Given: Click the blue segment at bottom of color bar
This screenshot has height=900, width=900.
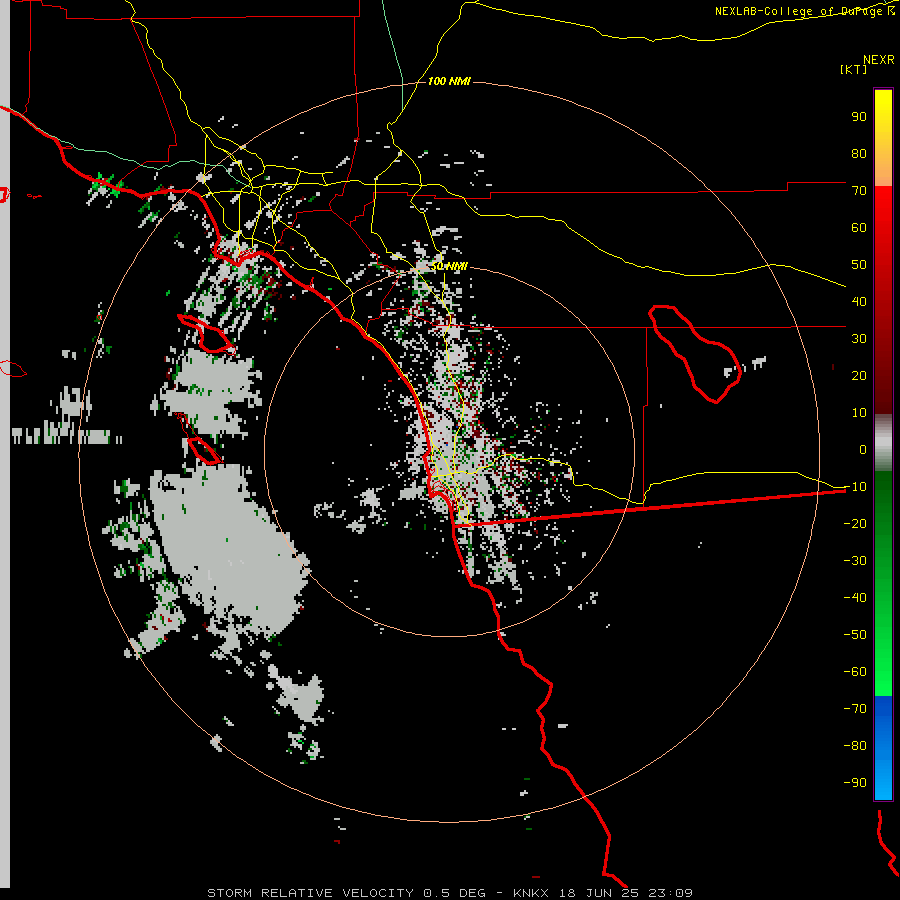Looking at the screenshot, I should tap(883, 748).
